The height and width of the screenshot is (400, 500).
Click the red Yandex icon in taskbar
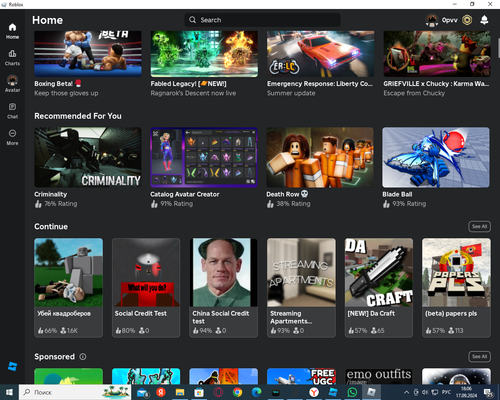(161, 392)
